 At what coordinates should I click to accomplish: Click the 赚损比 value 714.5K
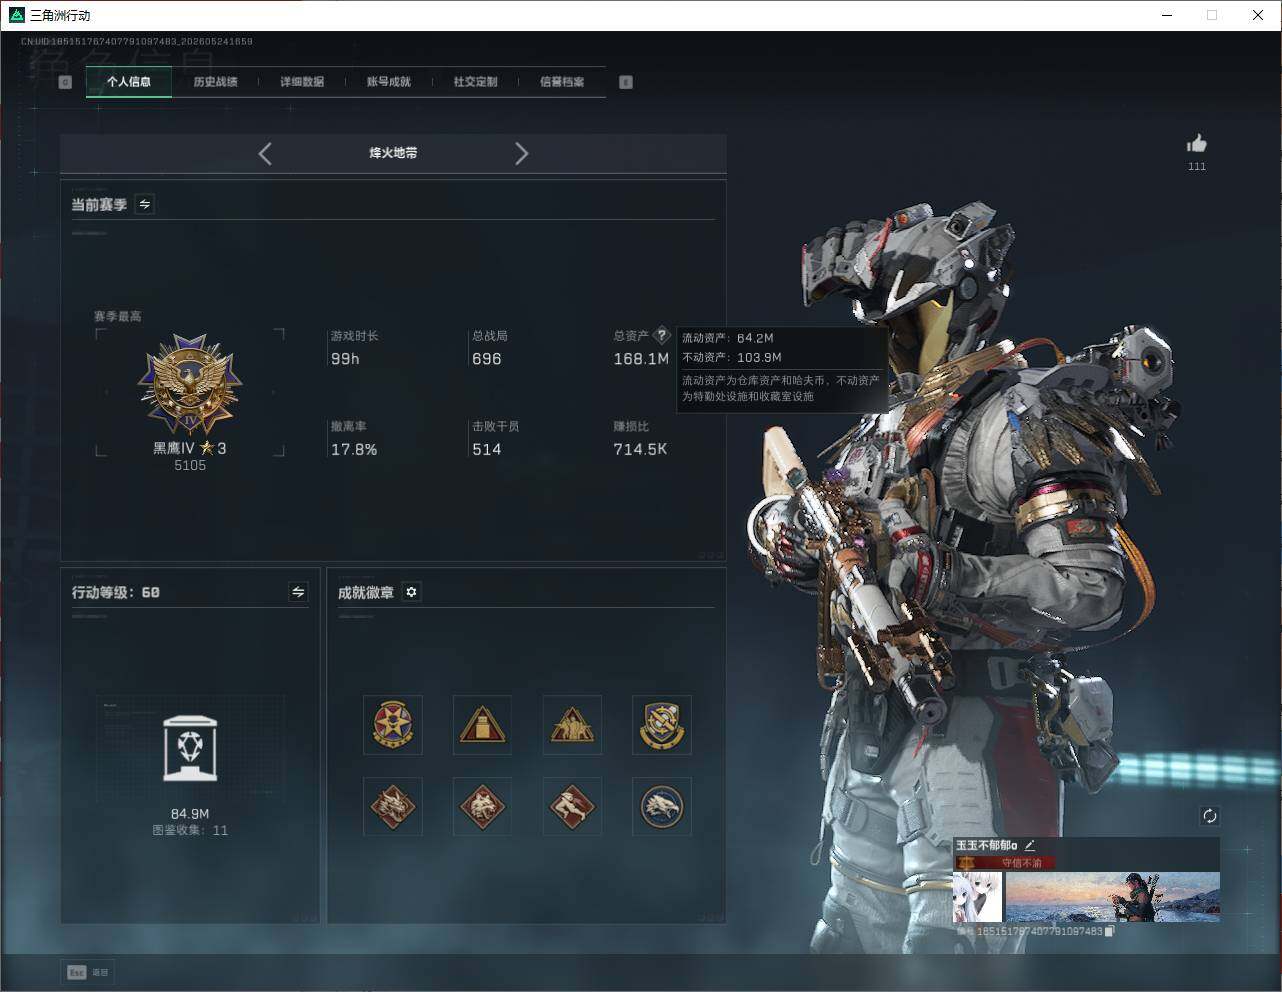[x=640, y=450]
